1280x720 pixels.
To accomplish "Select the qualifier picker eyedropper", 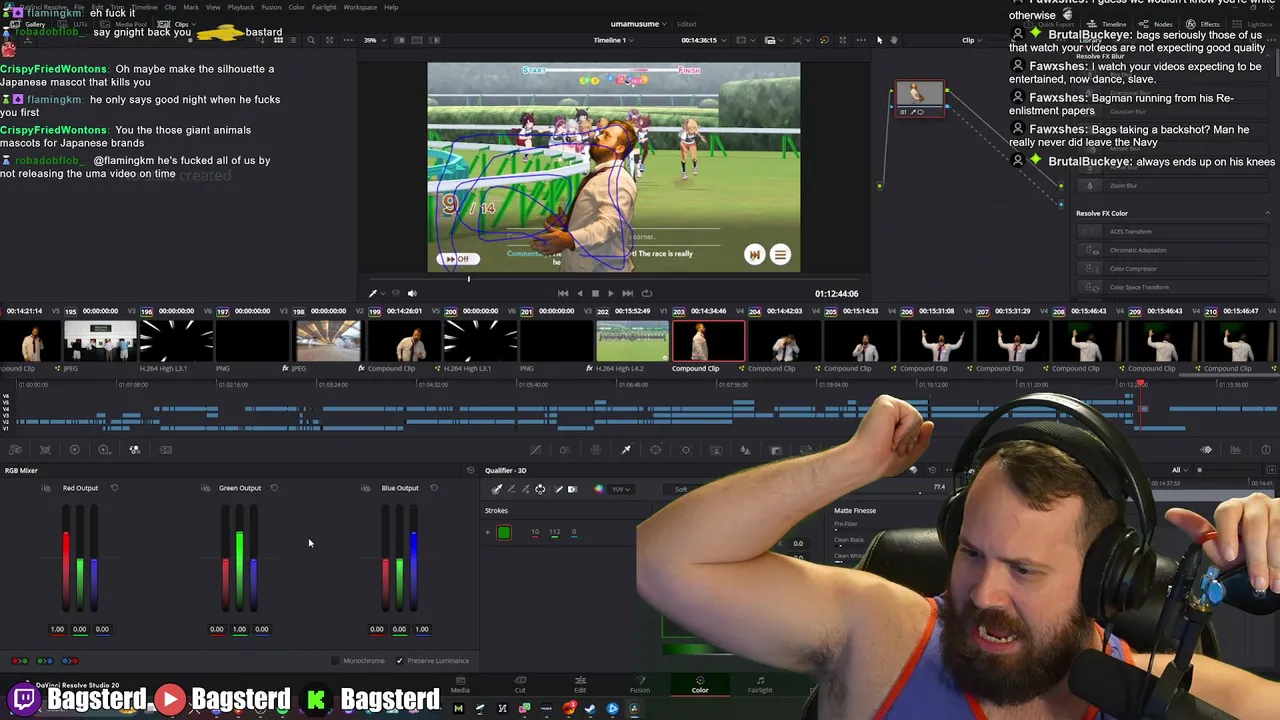I will pos(497,489).
